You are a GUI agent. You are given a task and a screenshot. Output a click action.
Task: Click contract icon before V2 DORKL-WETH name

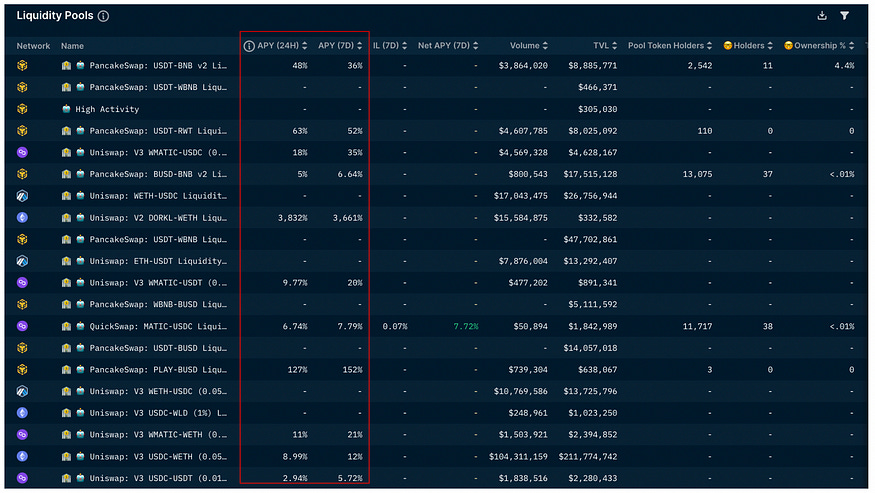pos(80,218)
